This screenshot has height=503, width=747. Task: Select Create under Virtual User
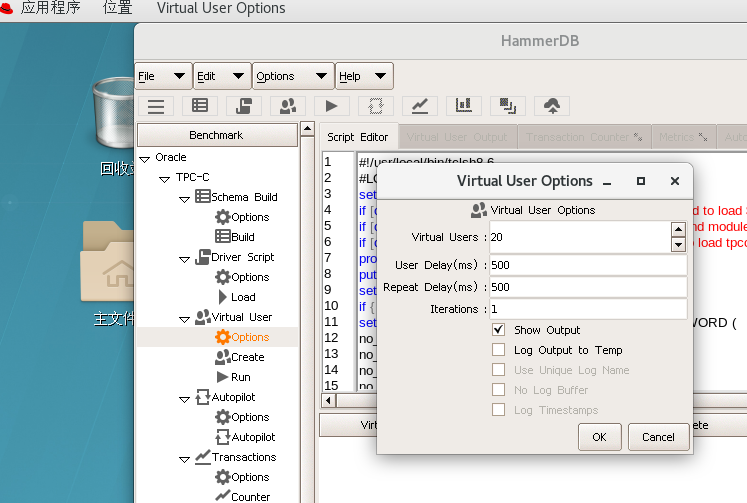click(x=240, y=357)
